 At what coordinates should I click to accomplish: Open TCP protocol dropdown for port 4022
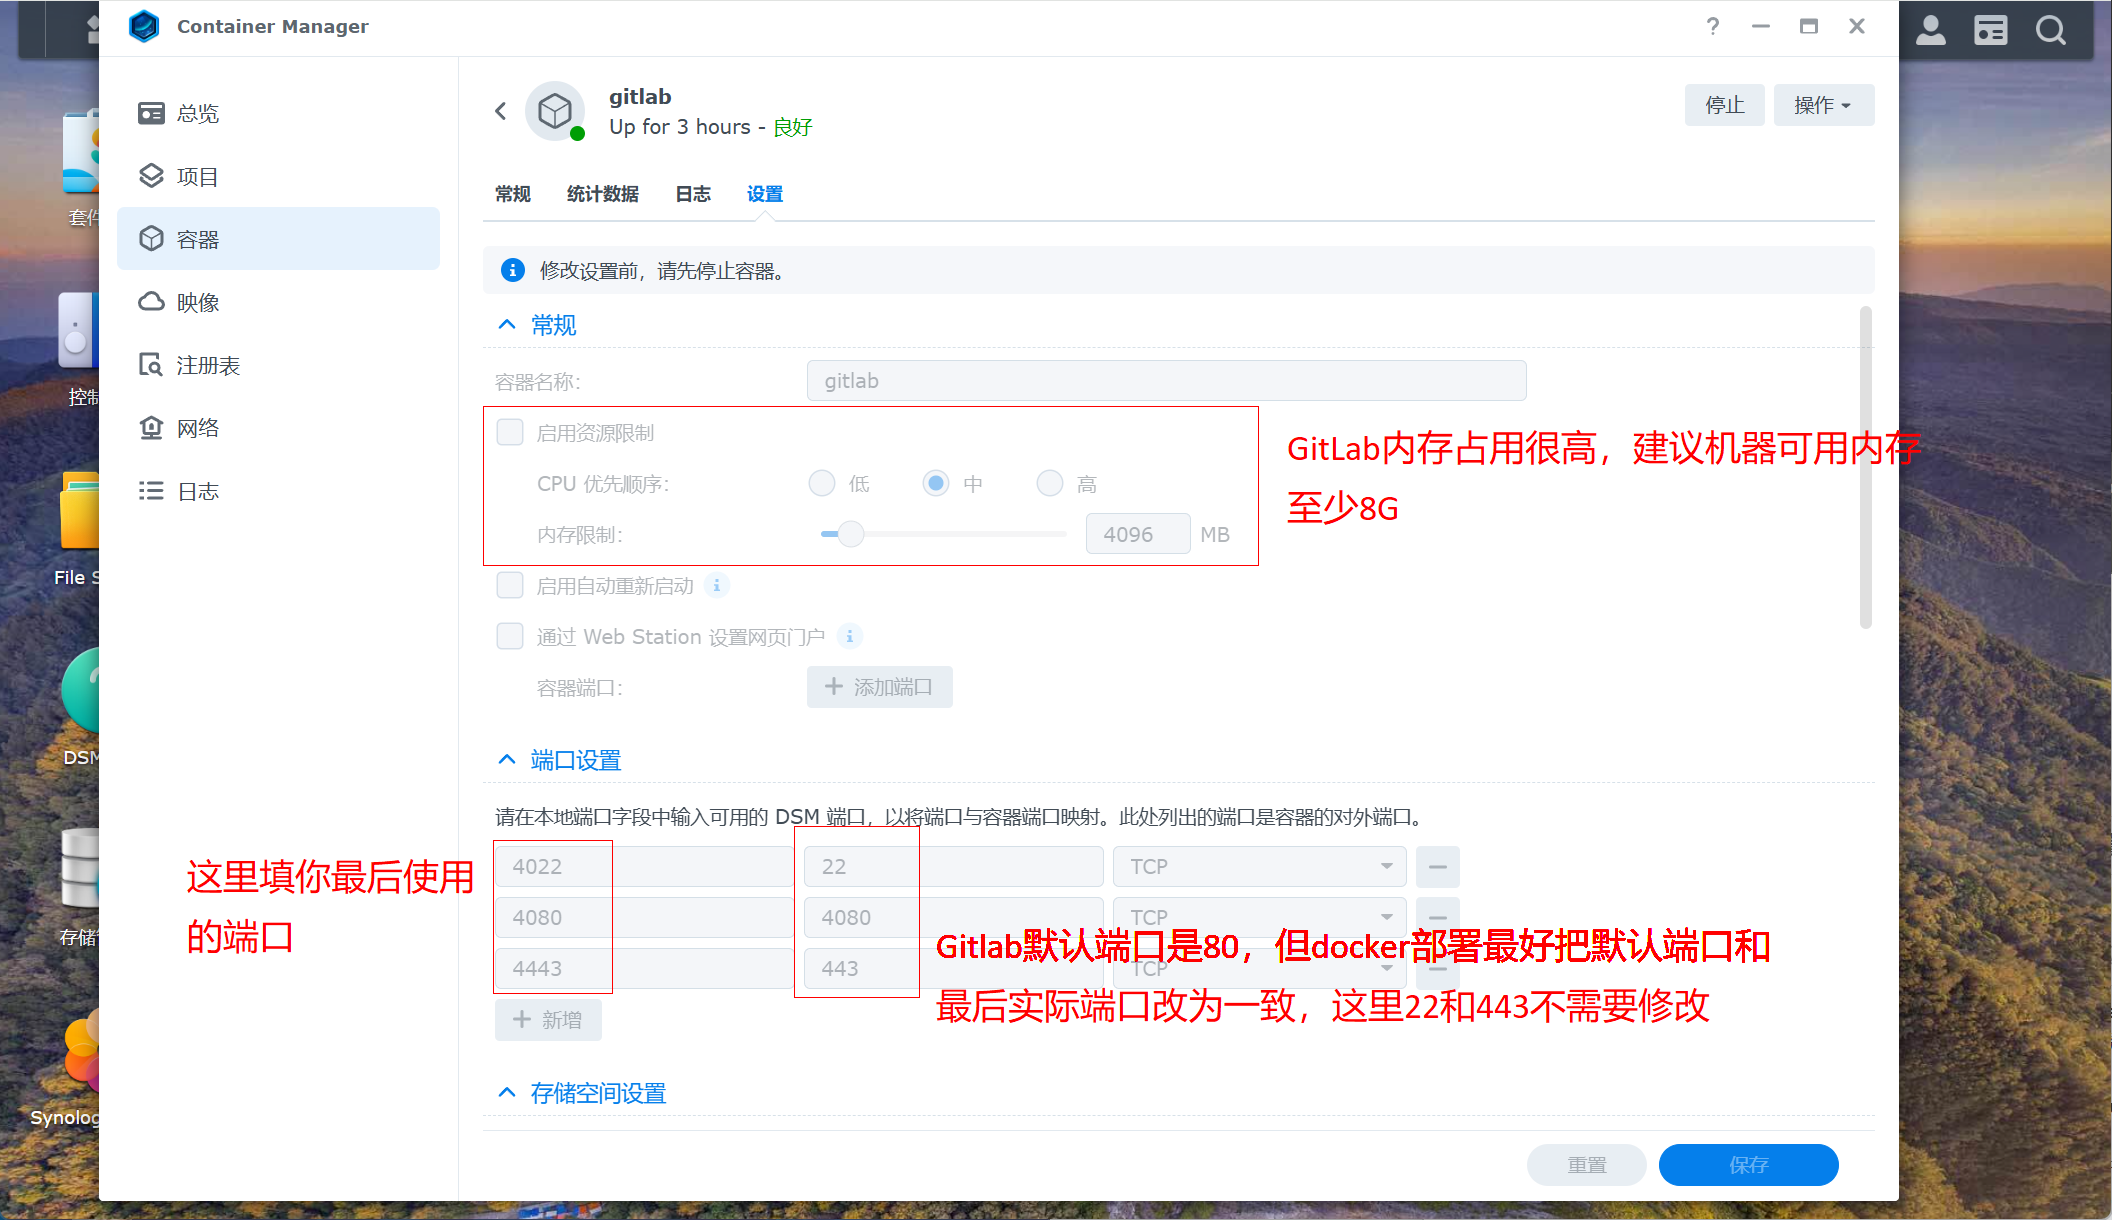pyautogui.click(x=1259, y=867)
